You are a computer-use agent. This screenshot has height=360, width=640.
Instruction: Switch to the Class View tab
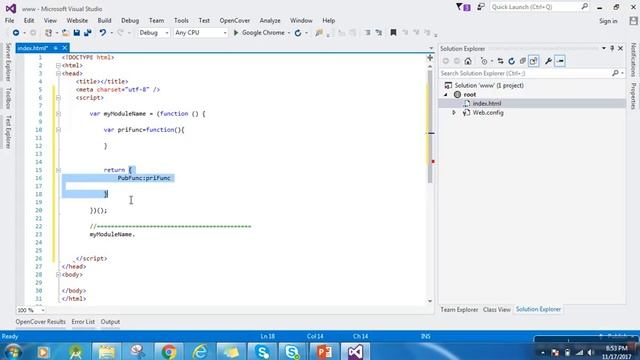pos(496,310)
